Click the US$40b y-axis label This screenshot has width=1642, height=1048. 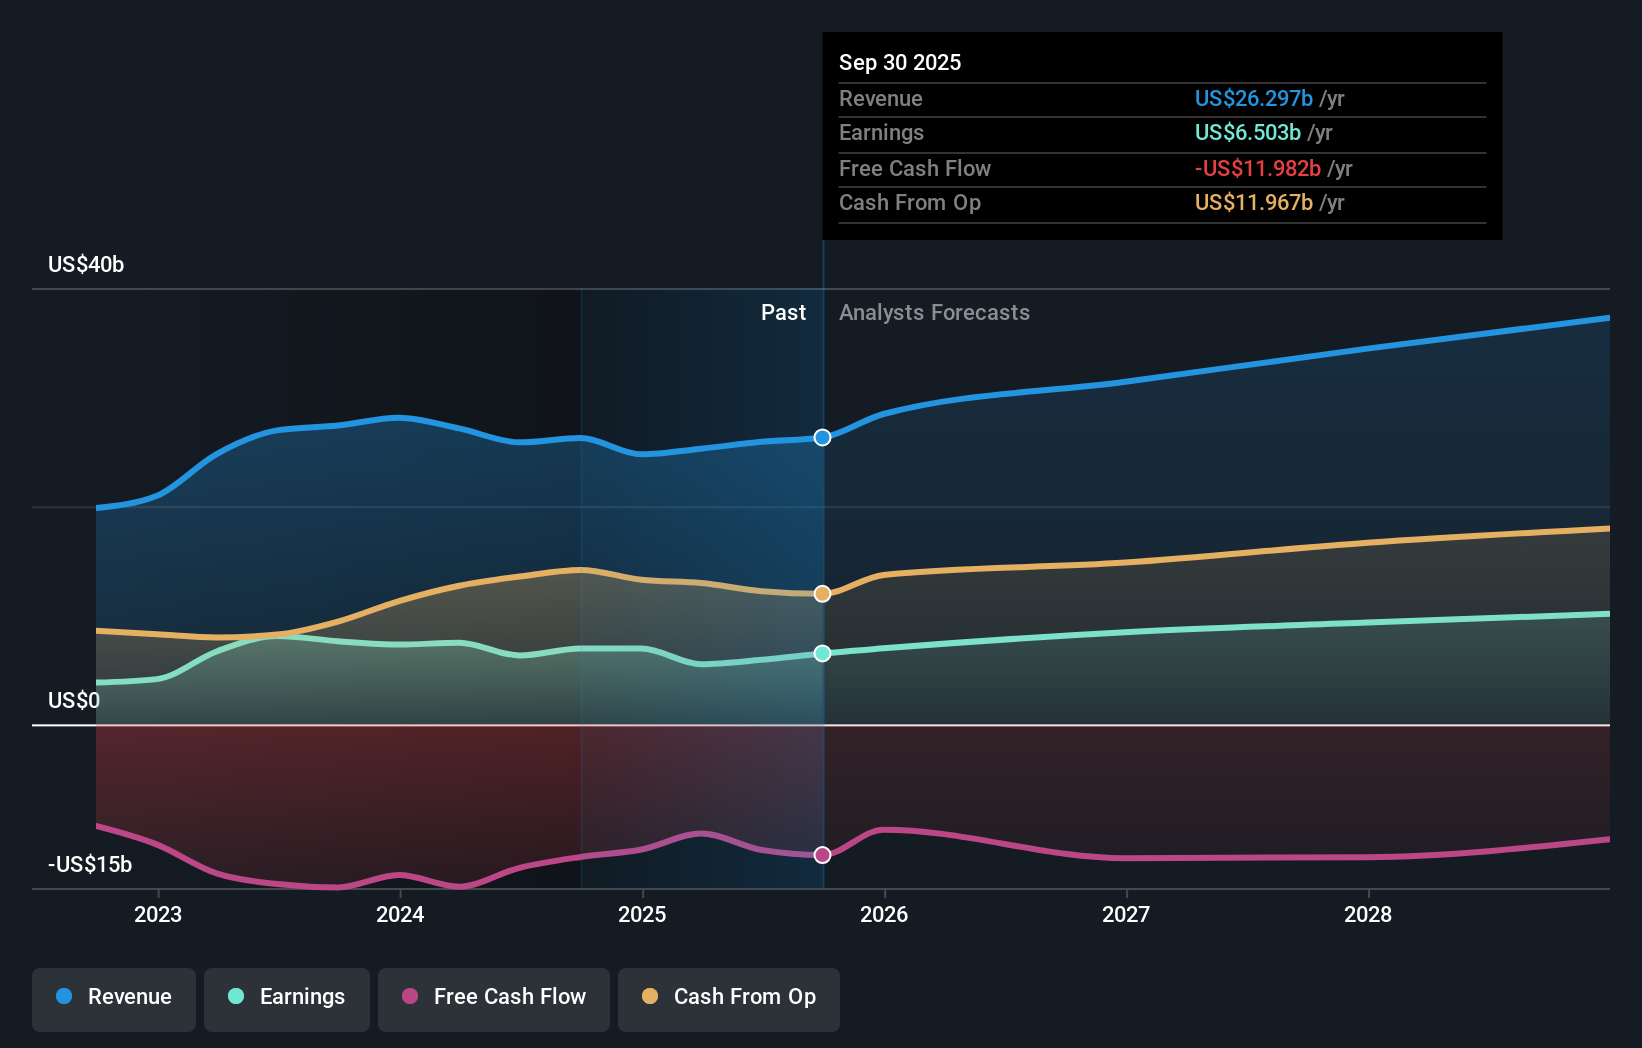tap(86, 264)
